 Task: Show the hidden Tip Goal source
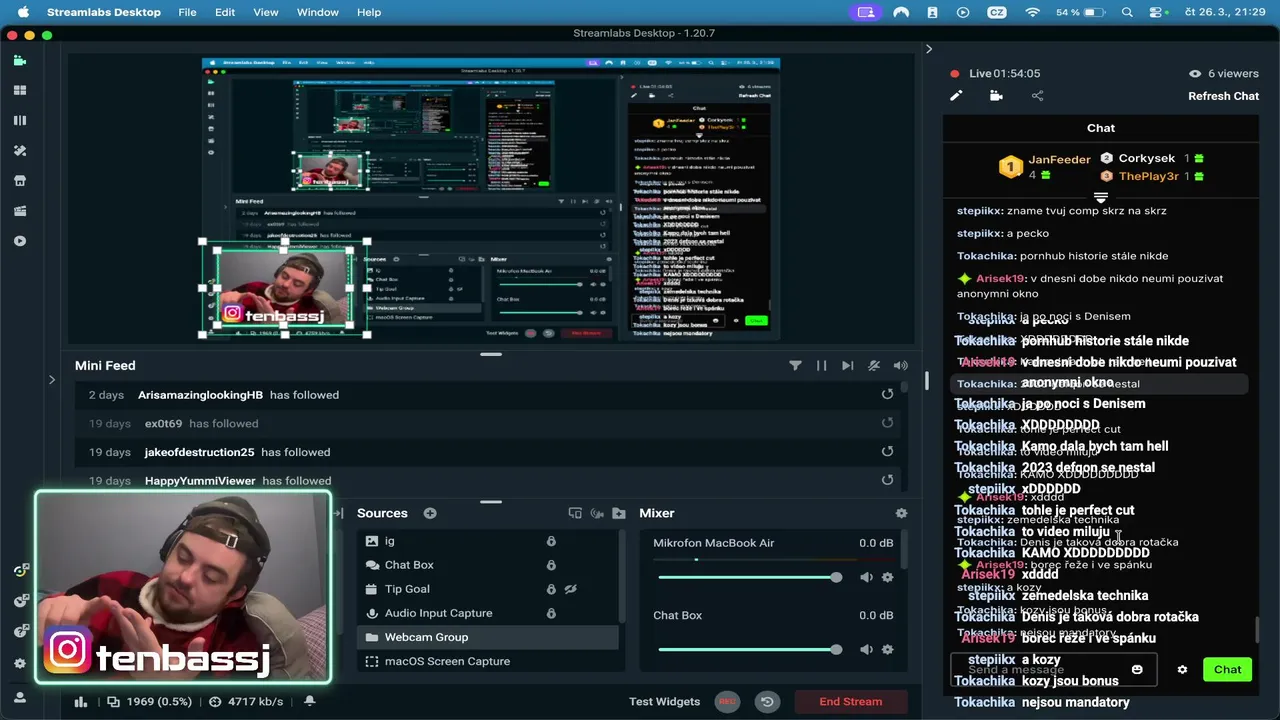coord(571,589)
